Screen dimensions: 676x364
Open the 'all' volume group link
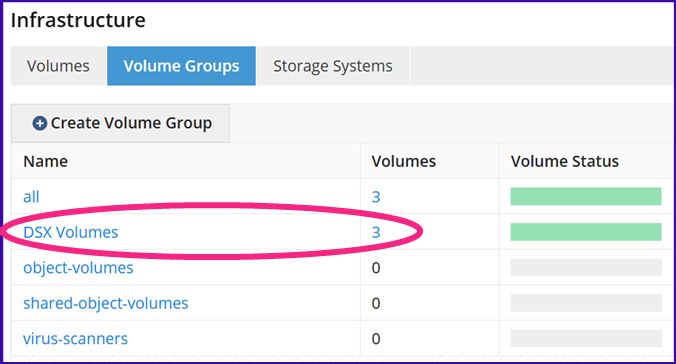(x=31, y=197)
